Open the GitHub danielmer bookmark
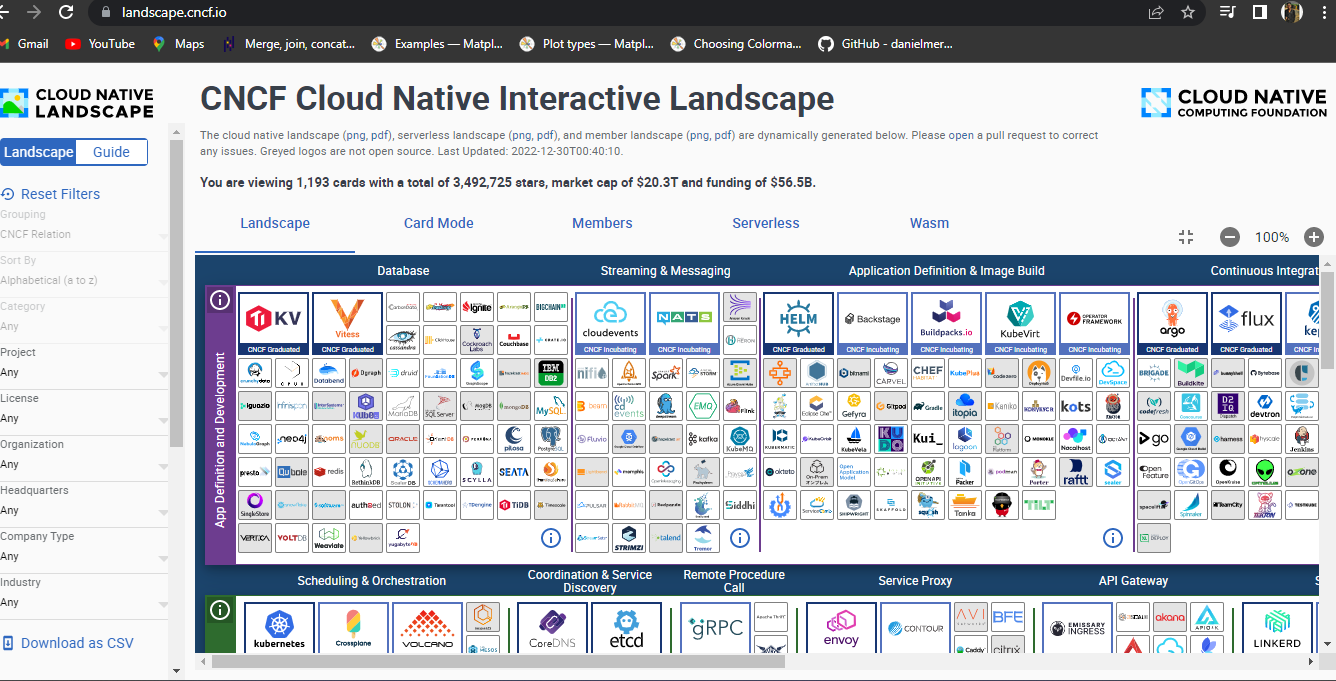This screenshot has width=1336, height=681. [x=886, y=44]
